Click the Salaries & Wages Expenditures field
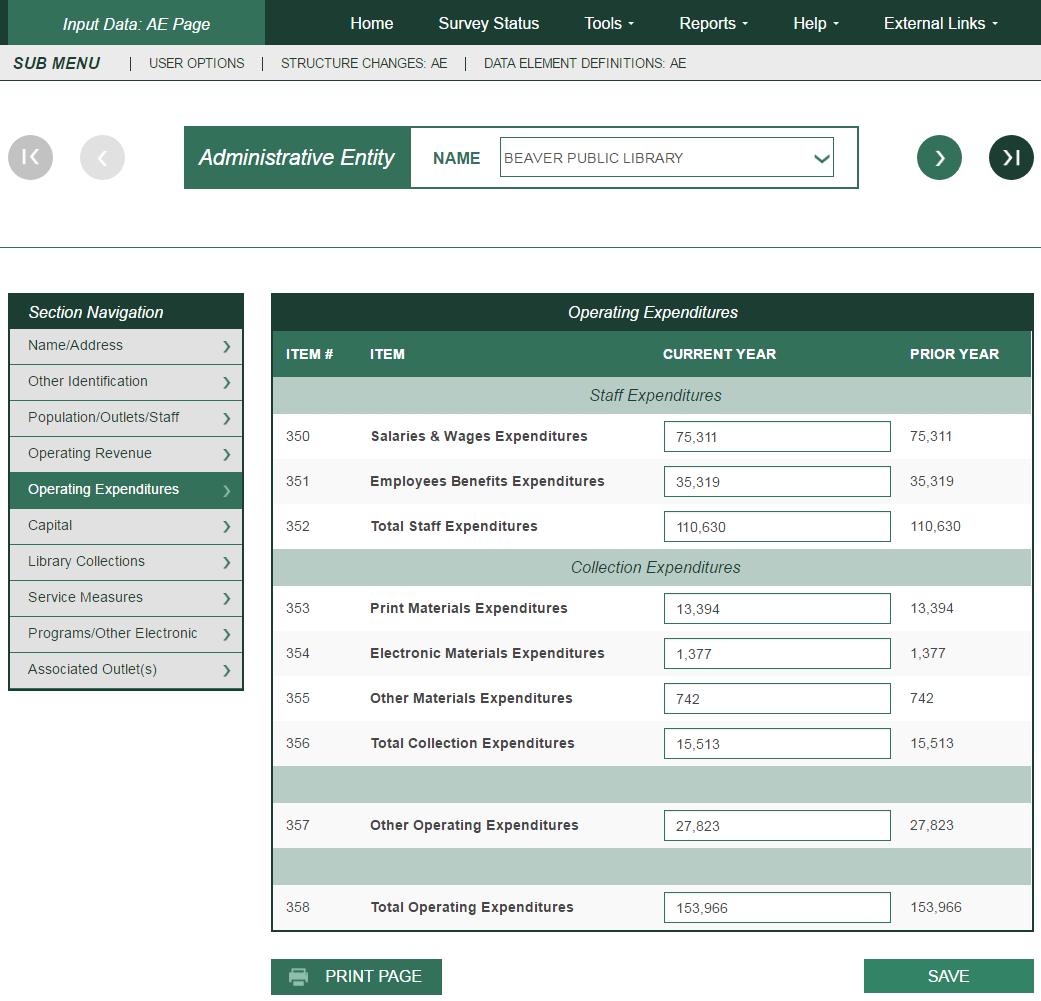The width and height of the screenshot is (1041, 1001). [x=776, y=437]
